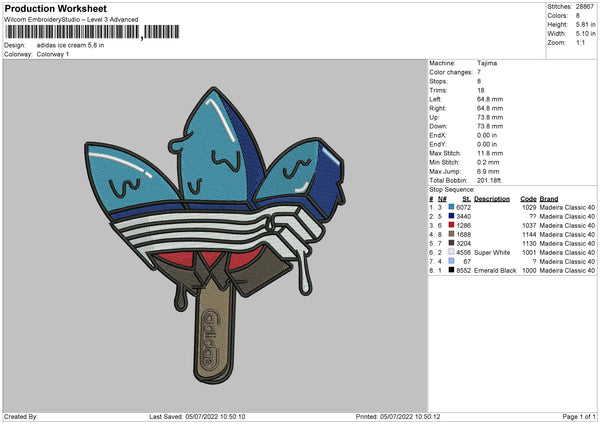Click the Stitches value '28867'
600x424 pixels.
(585, 7)
